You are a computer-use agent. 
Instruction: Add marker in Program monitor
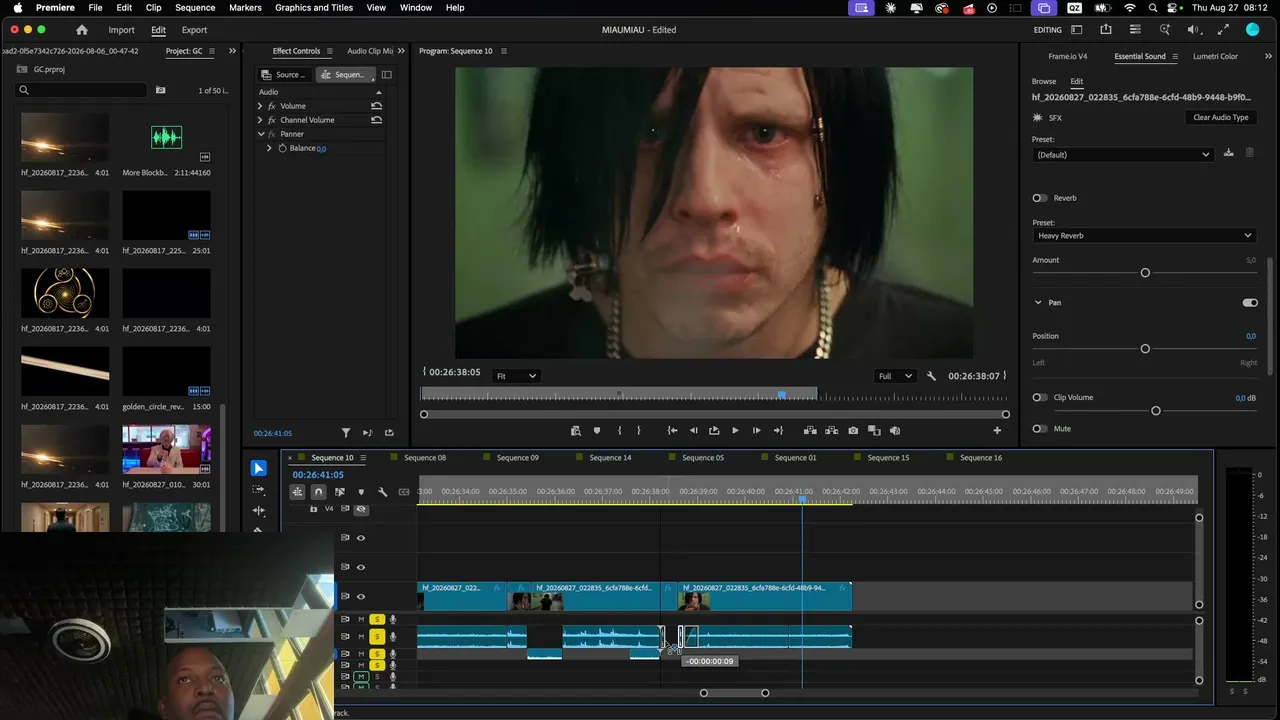[x=597, y=431]
